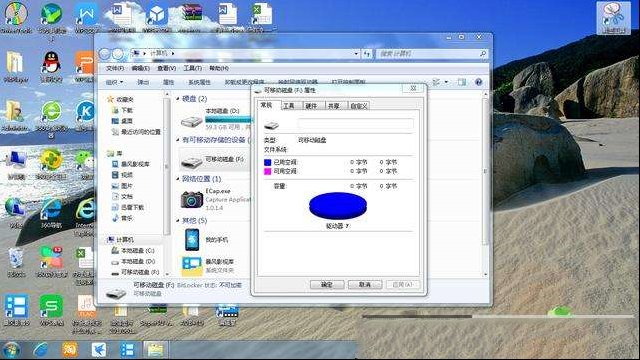Expand the address bar history dropdown arrow
Image resolution: width=640 pixels, height=360 pixels.
[x=356, y=53]
